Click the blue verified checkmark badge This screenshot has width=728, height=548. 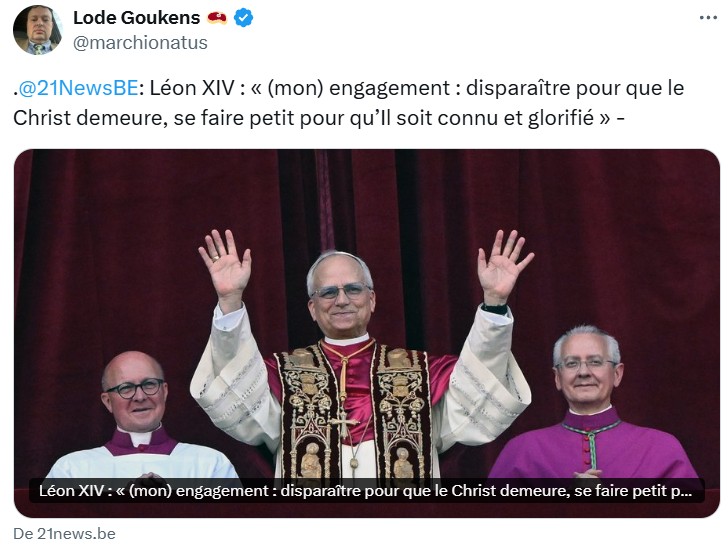point(243,18)
